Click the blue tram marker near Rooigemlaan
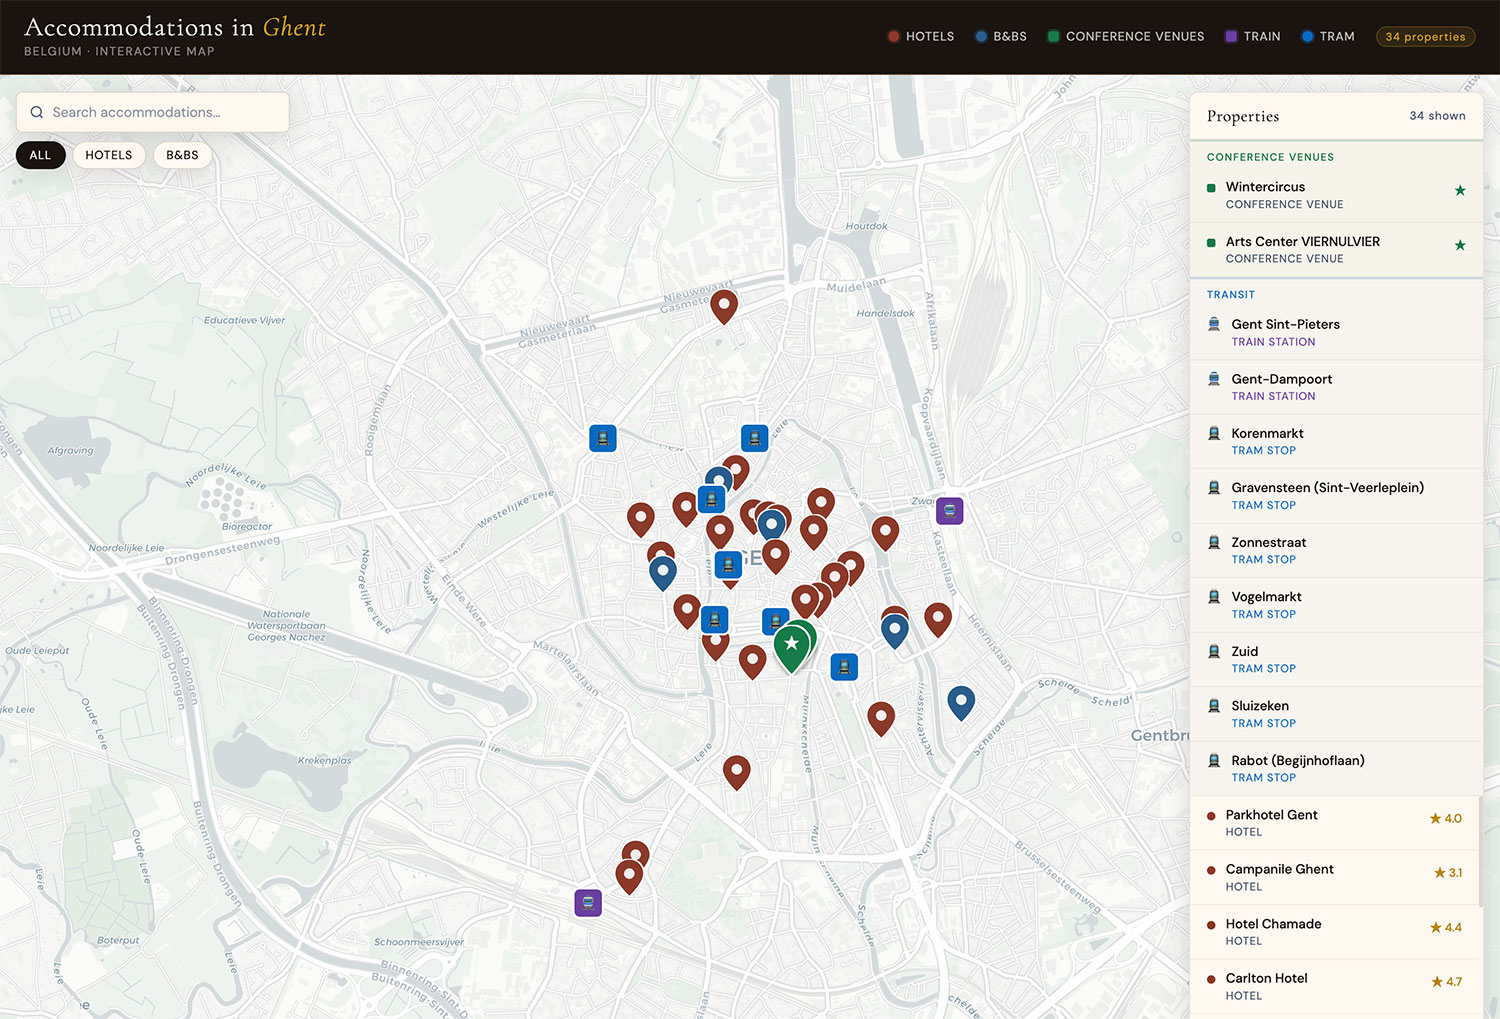This screenshot has height=1019, width=1500. [x=602, y=438]
